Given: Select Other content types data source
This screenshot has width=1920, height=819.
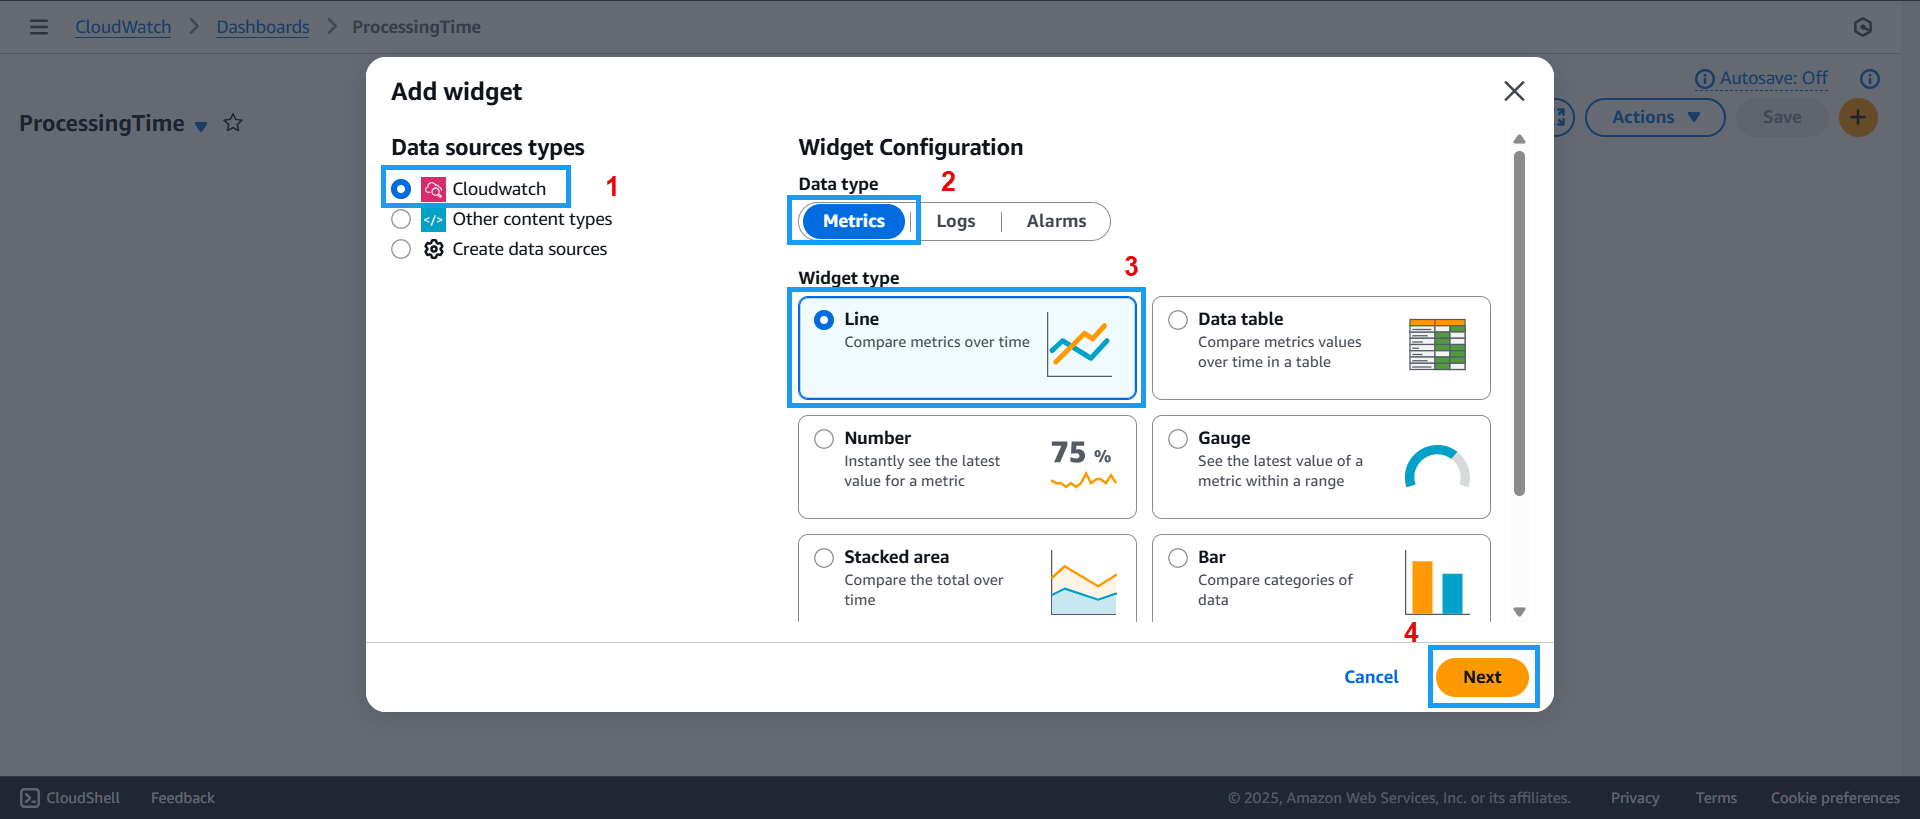Looking at the screenshot, I should click(401, 219).
